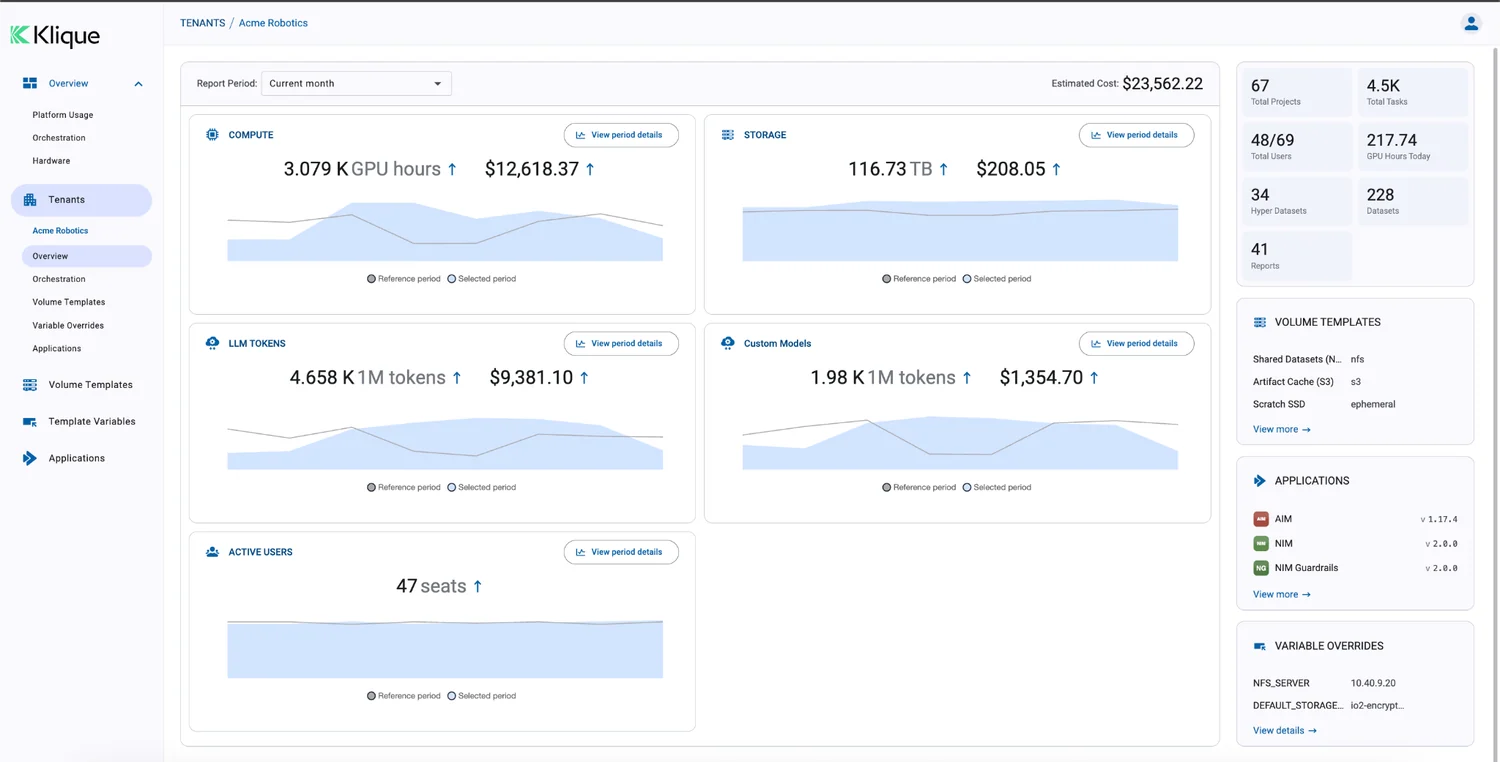Click the Storage usage chart
This screenshot has height=762, width=1500.
[960, 231]
